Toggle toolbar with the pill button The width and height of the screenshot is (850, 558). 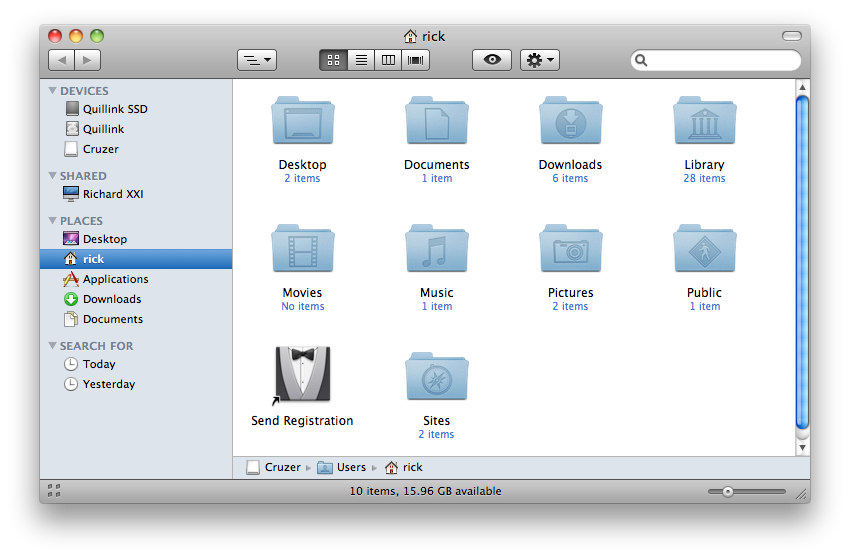click(791, 36)
